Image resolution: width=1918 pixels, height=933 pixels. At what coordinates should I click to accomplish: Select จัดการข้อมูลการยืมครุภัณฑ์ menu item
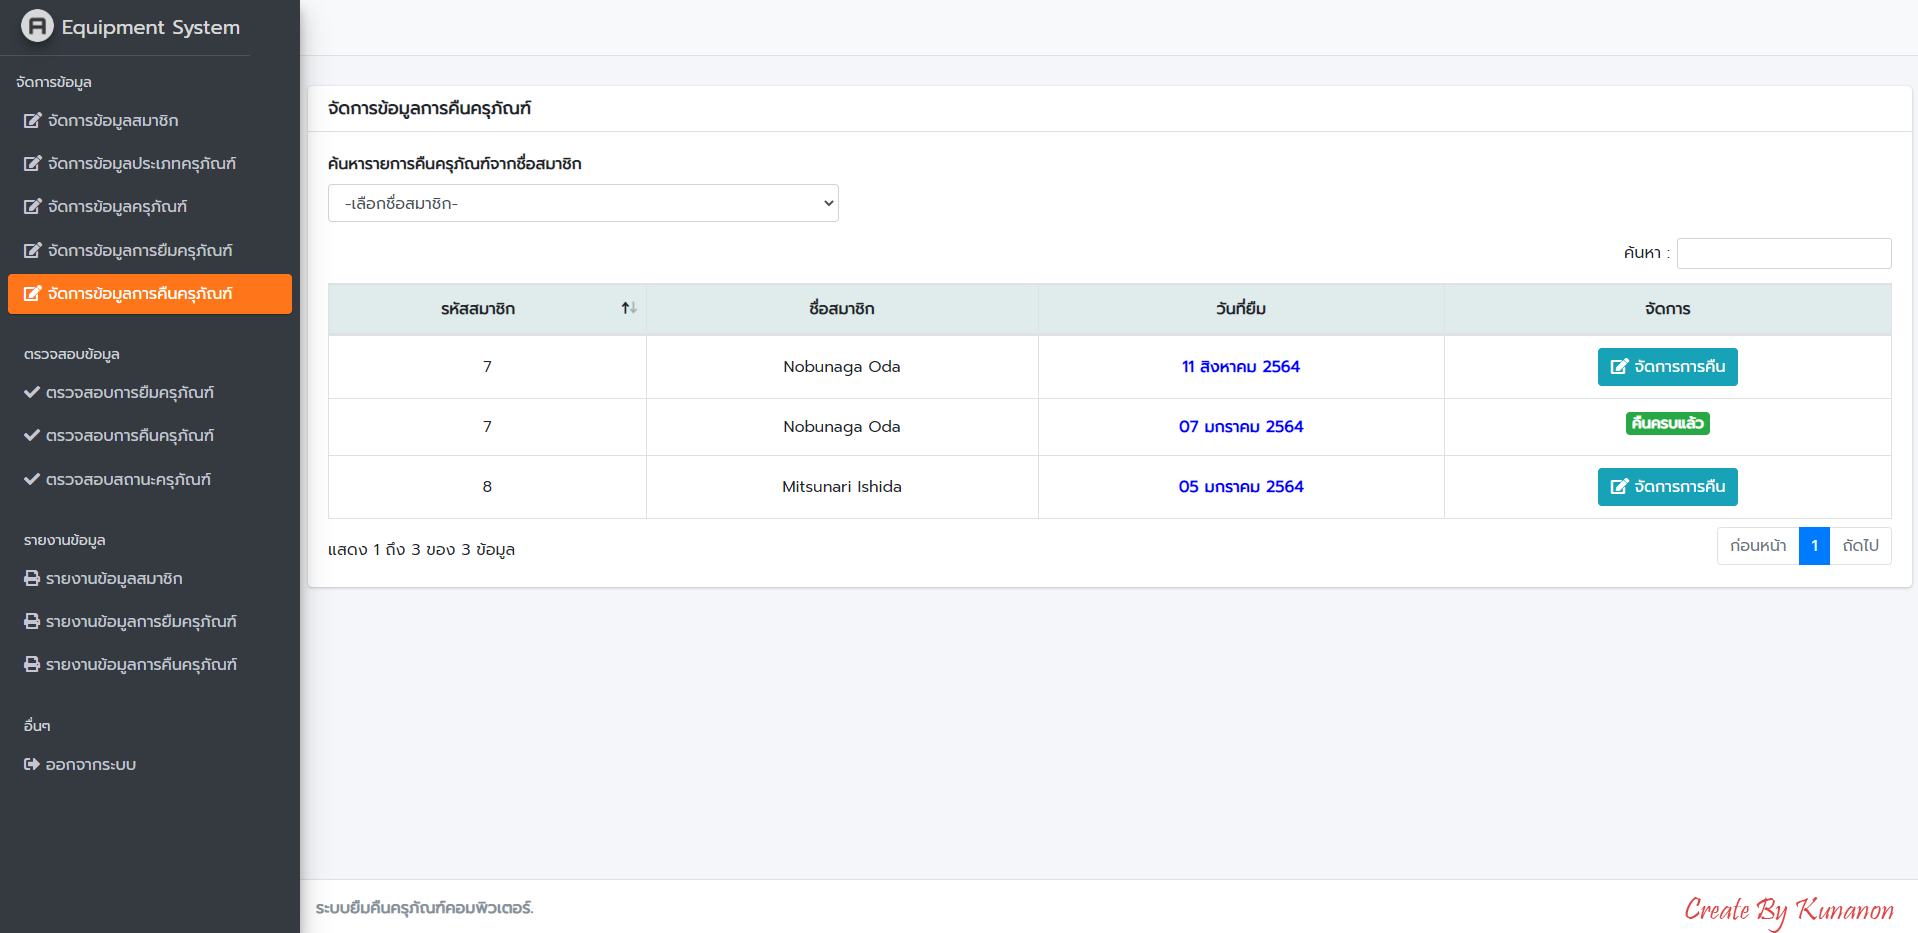click(139, 251)
